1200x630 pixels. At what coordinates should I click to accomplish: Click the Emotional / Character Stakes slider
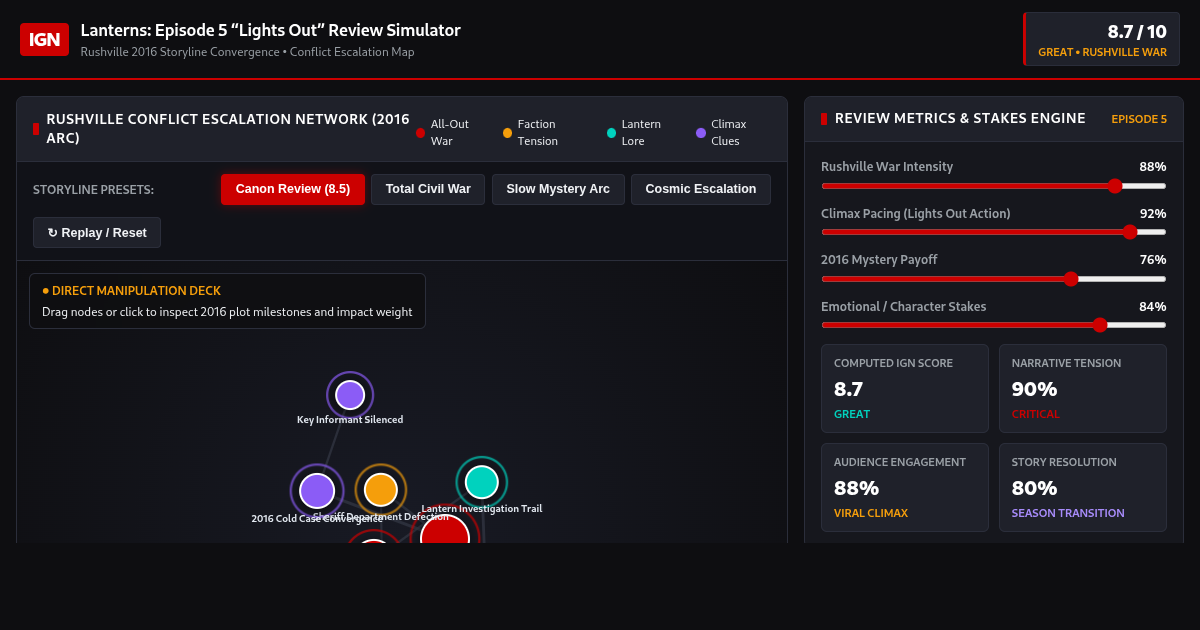994,324
